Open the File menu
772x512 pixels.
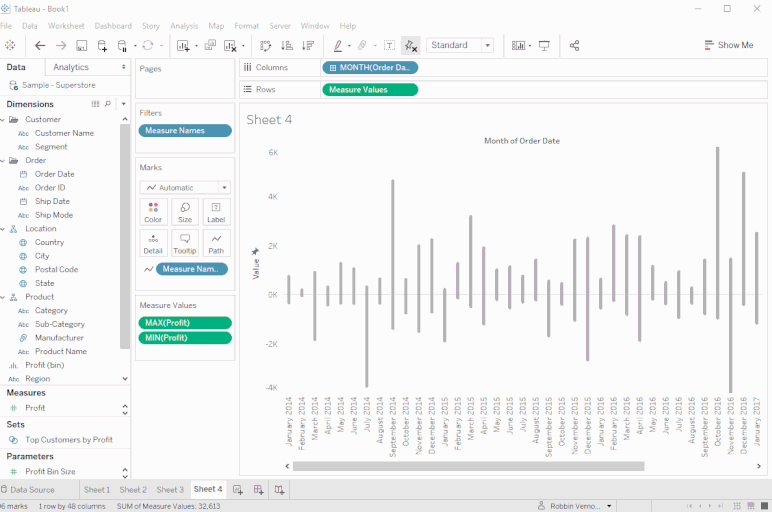click(6, 26)
